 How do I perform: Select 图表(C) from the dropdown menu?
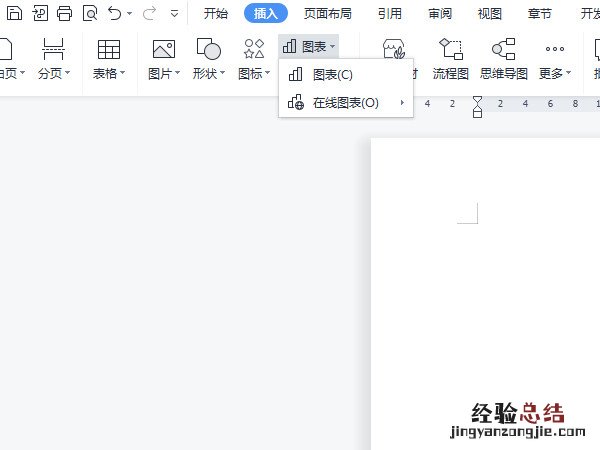332,75
